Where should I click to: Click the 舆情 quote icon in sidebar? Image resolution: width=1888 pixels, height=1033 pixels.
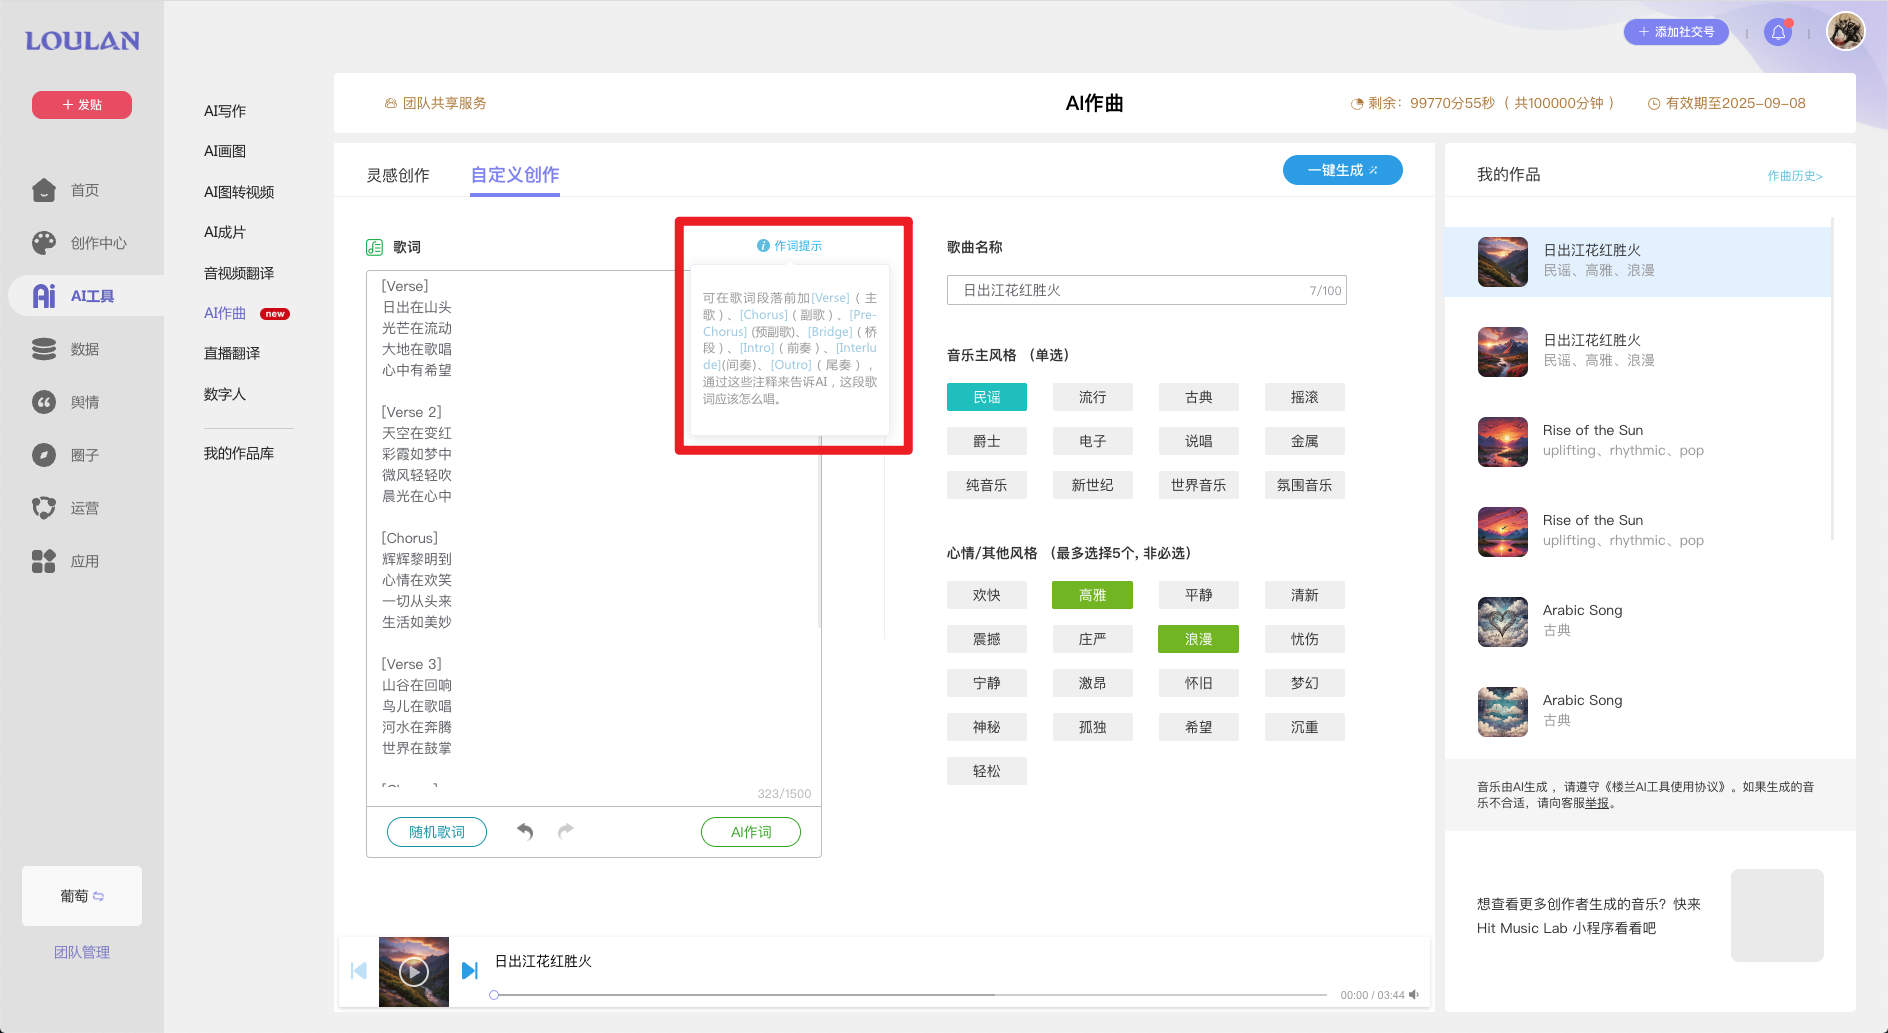coord(44,401)
